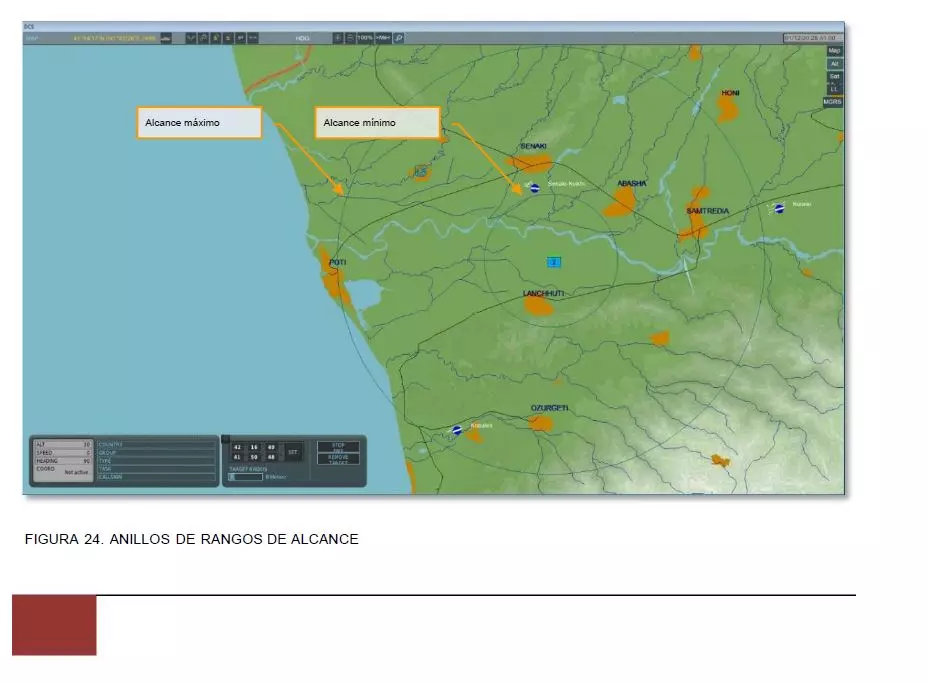The image size is (928, 683).
Task: Click the date and time display in toolbar
Action: (x=811, y=38)
